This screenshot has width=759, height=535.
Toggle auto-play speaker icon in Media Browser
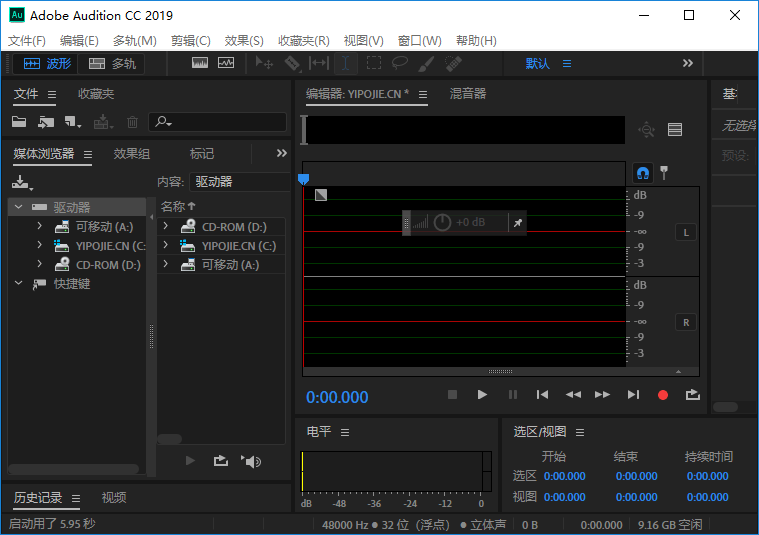251,461
